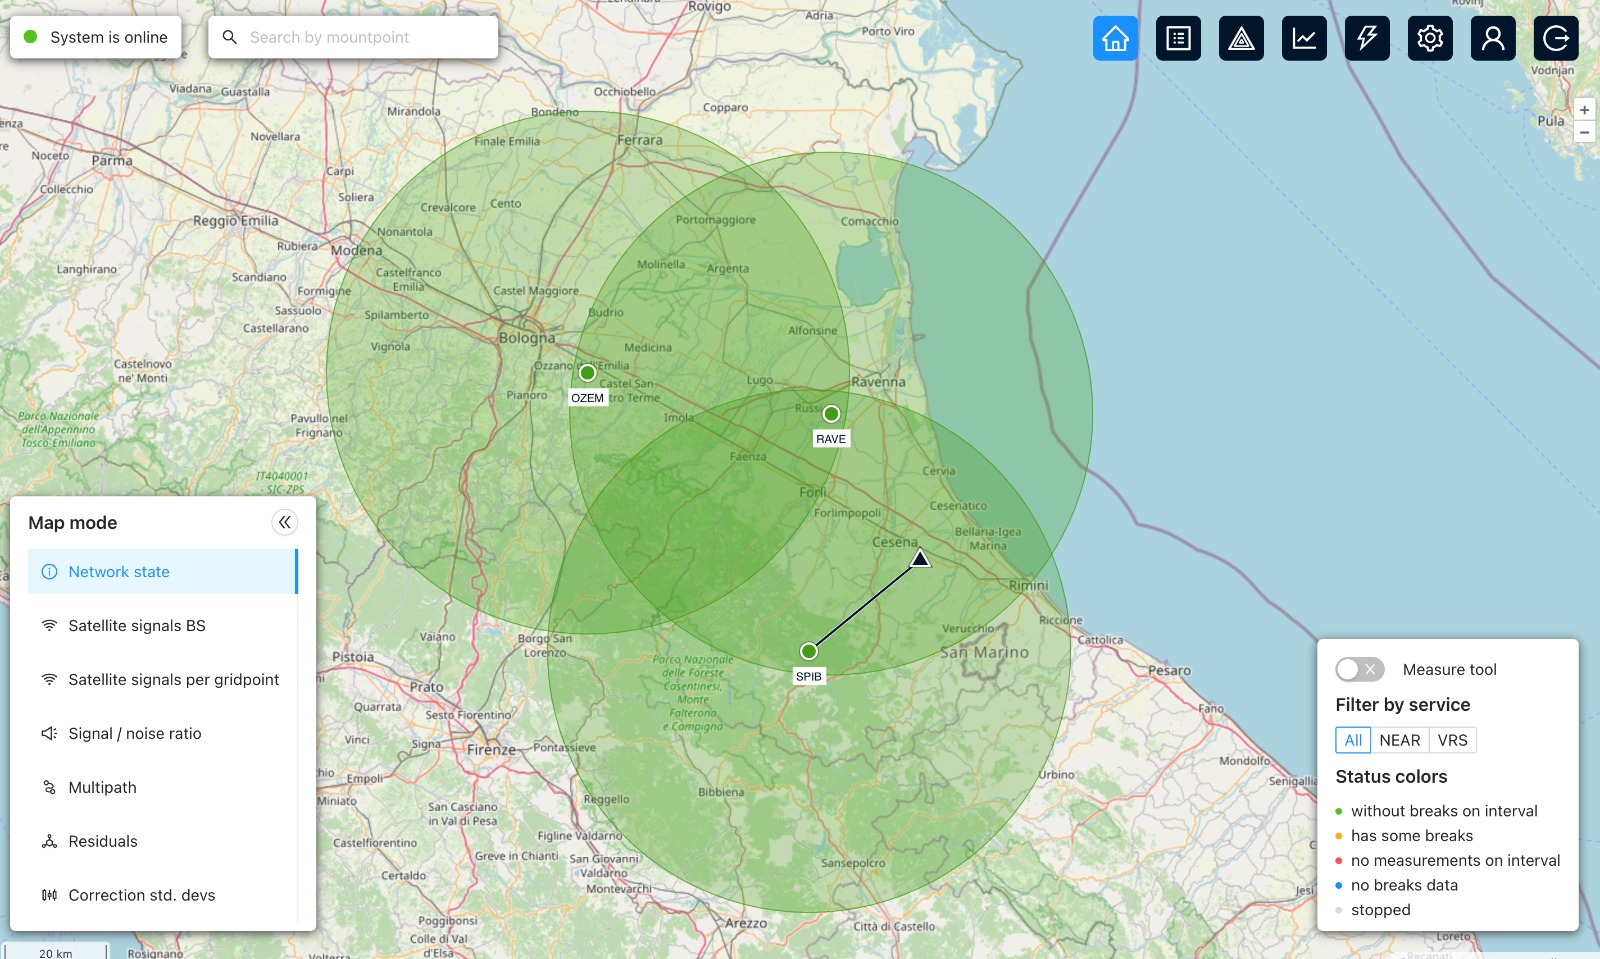Select Satellite signals BS mode
This screenshot has width=1600, height=959.
tap(137, 626)
